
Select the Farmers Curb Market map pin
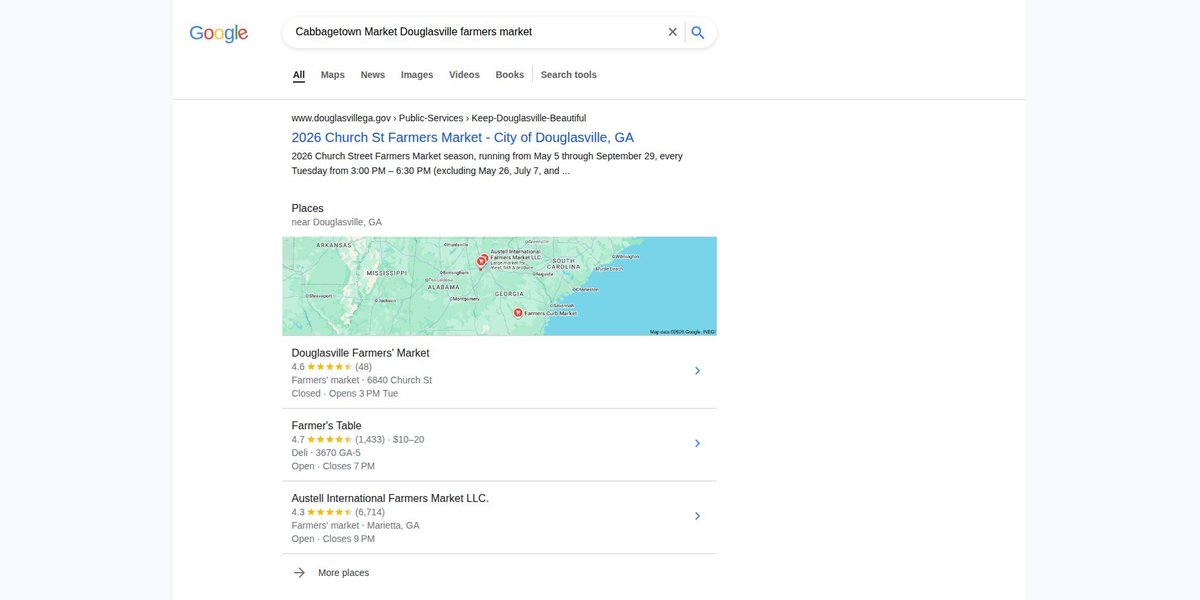[x=518, y=312]
